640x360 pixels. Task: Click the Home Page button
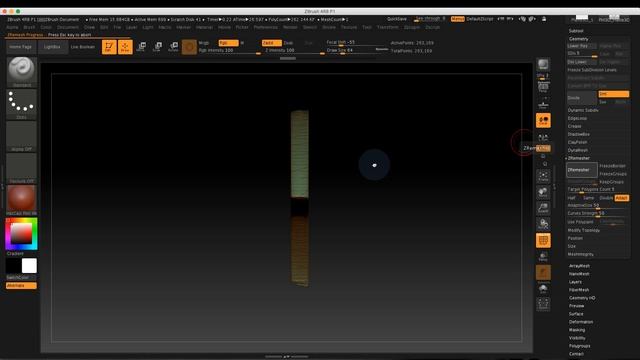[x=20, y=47]
